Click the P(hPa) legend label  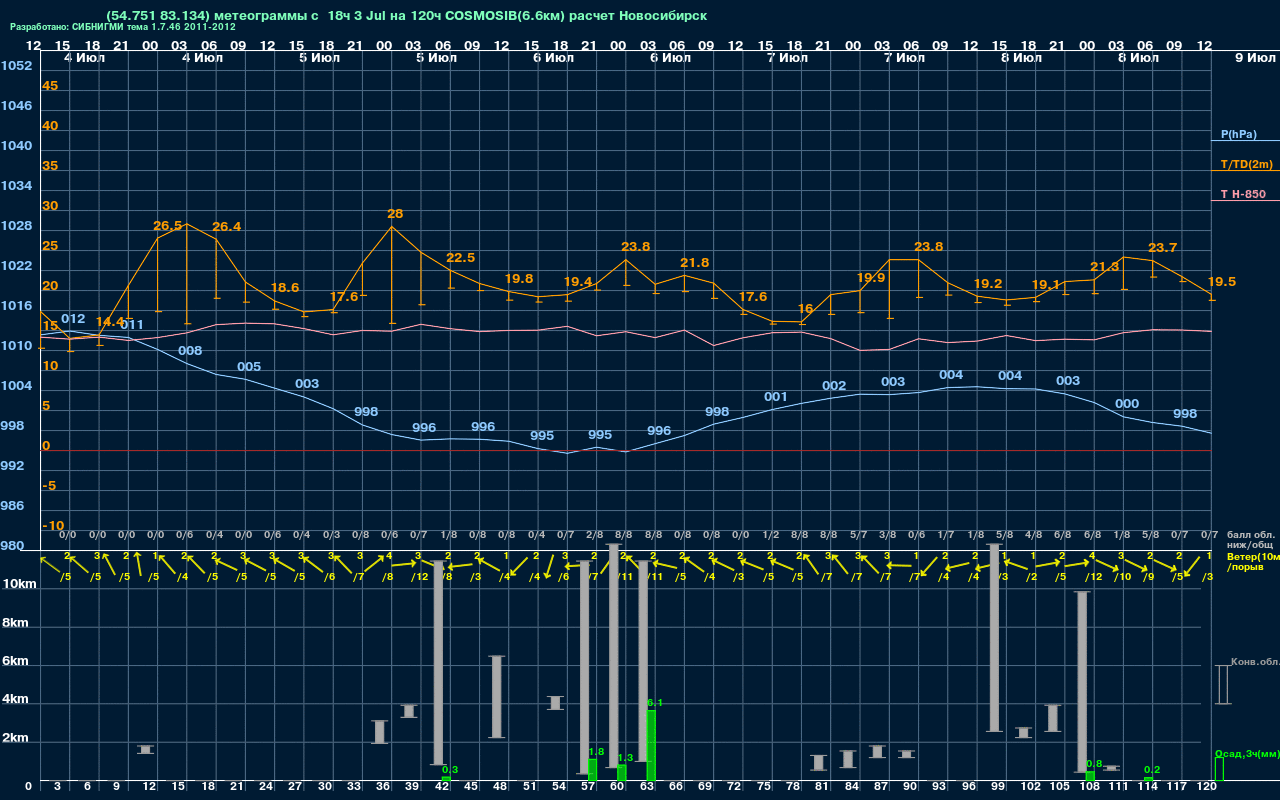pyautogui.click(x=1238, y=134)
